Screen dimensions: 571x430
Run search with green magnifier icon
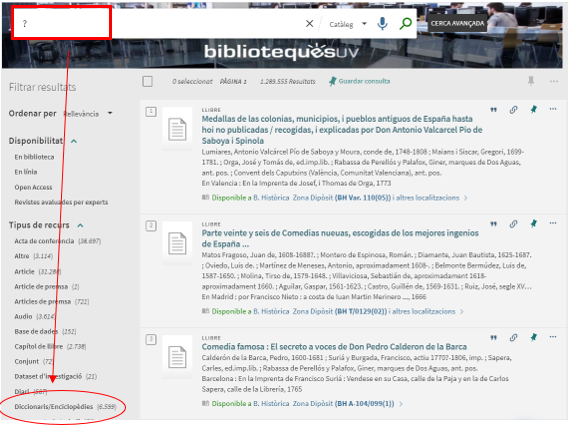pyautogui.click(x=405, y=24)
